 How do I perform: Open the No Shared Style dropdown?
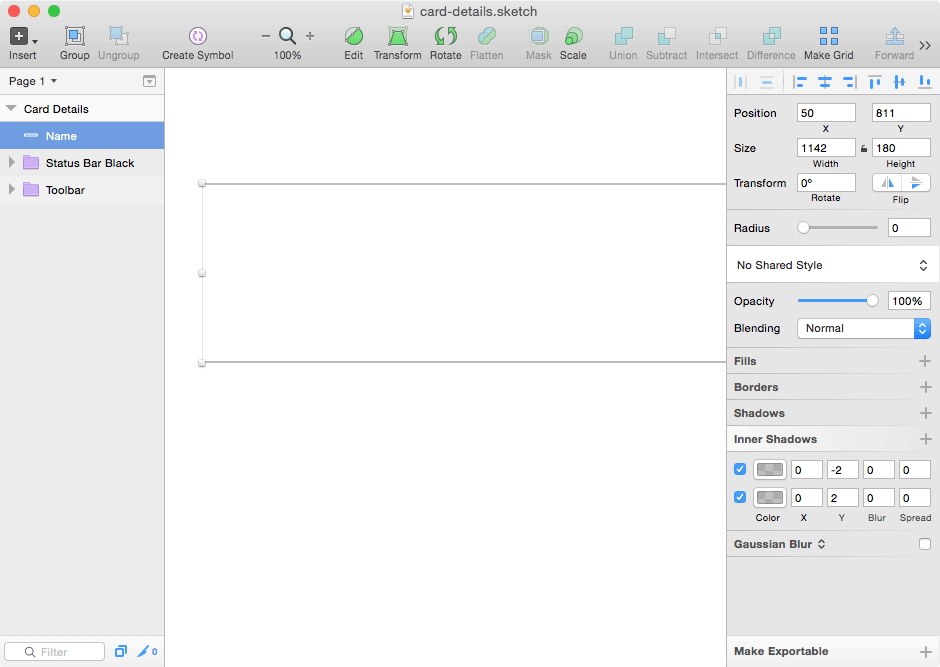833,265
